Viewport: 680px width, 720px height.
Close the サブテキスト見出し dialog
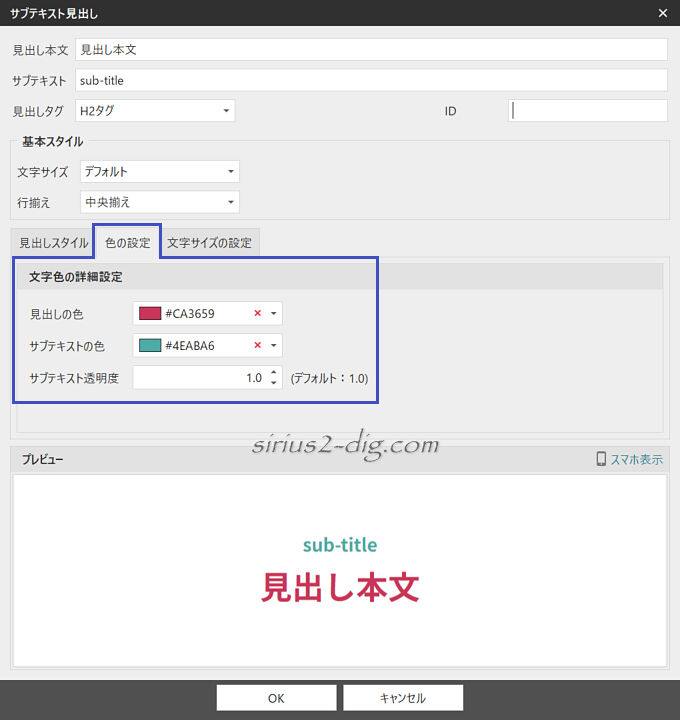coord(662,13)
